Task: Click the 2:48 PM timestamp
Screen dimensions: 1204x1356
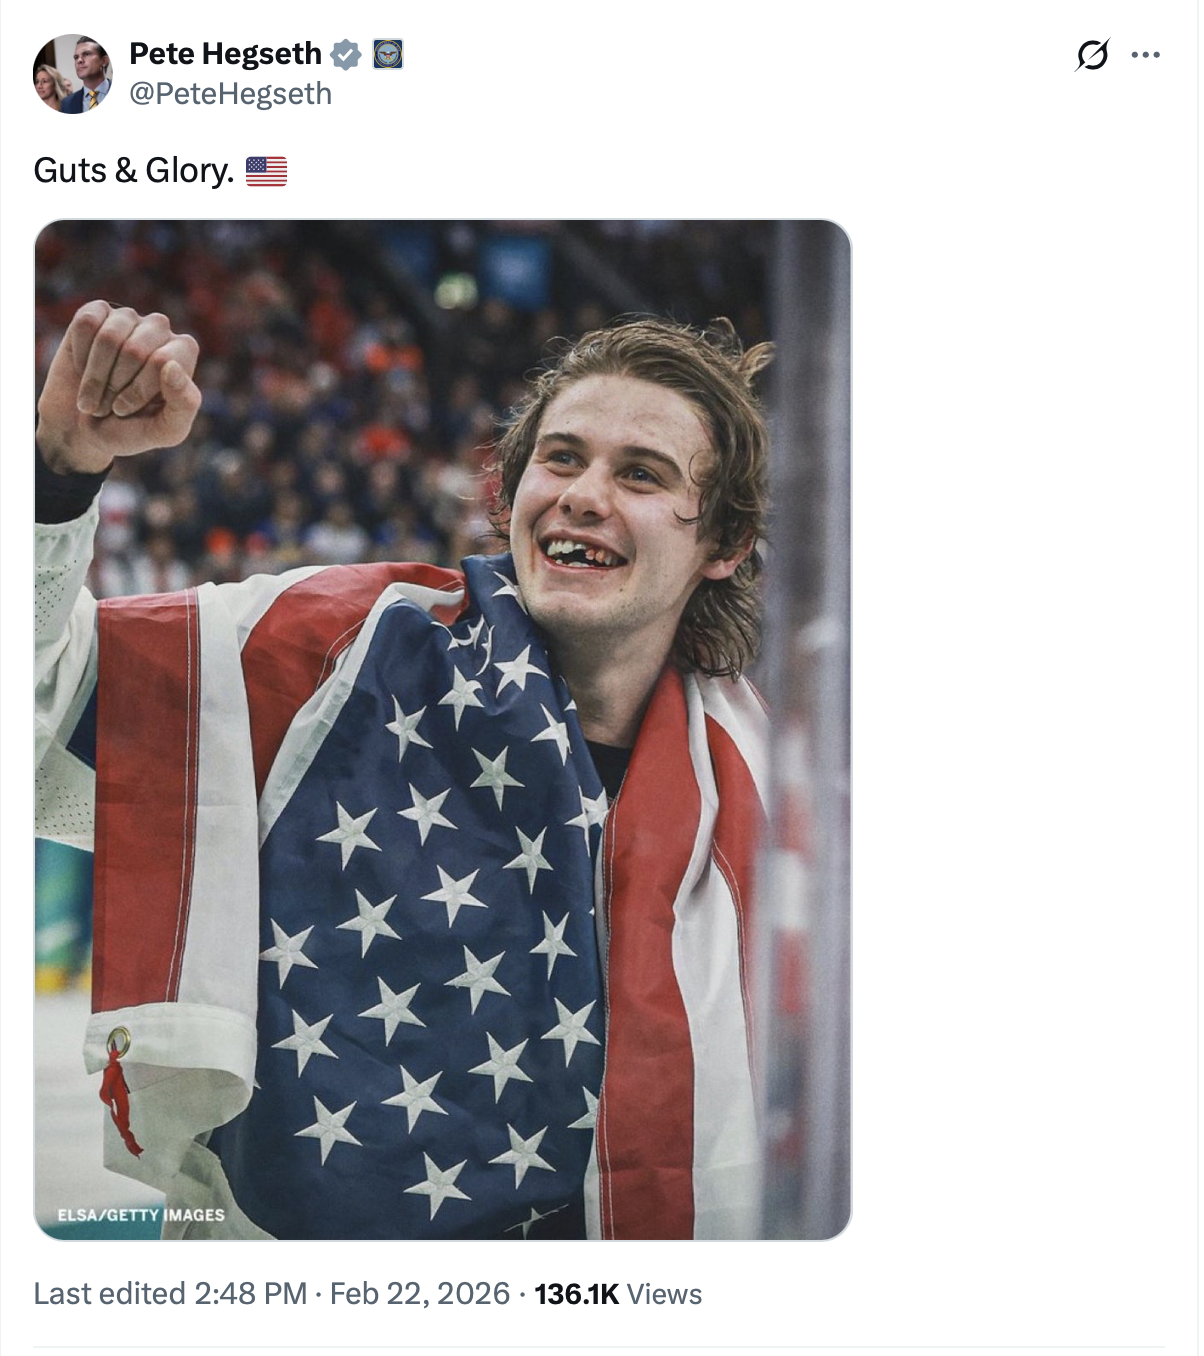Action: (x=250, y=1294)
